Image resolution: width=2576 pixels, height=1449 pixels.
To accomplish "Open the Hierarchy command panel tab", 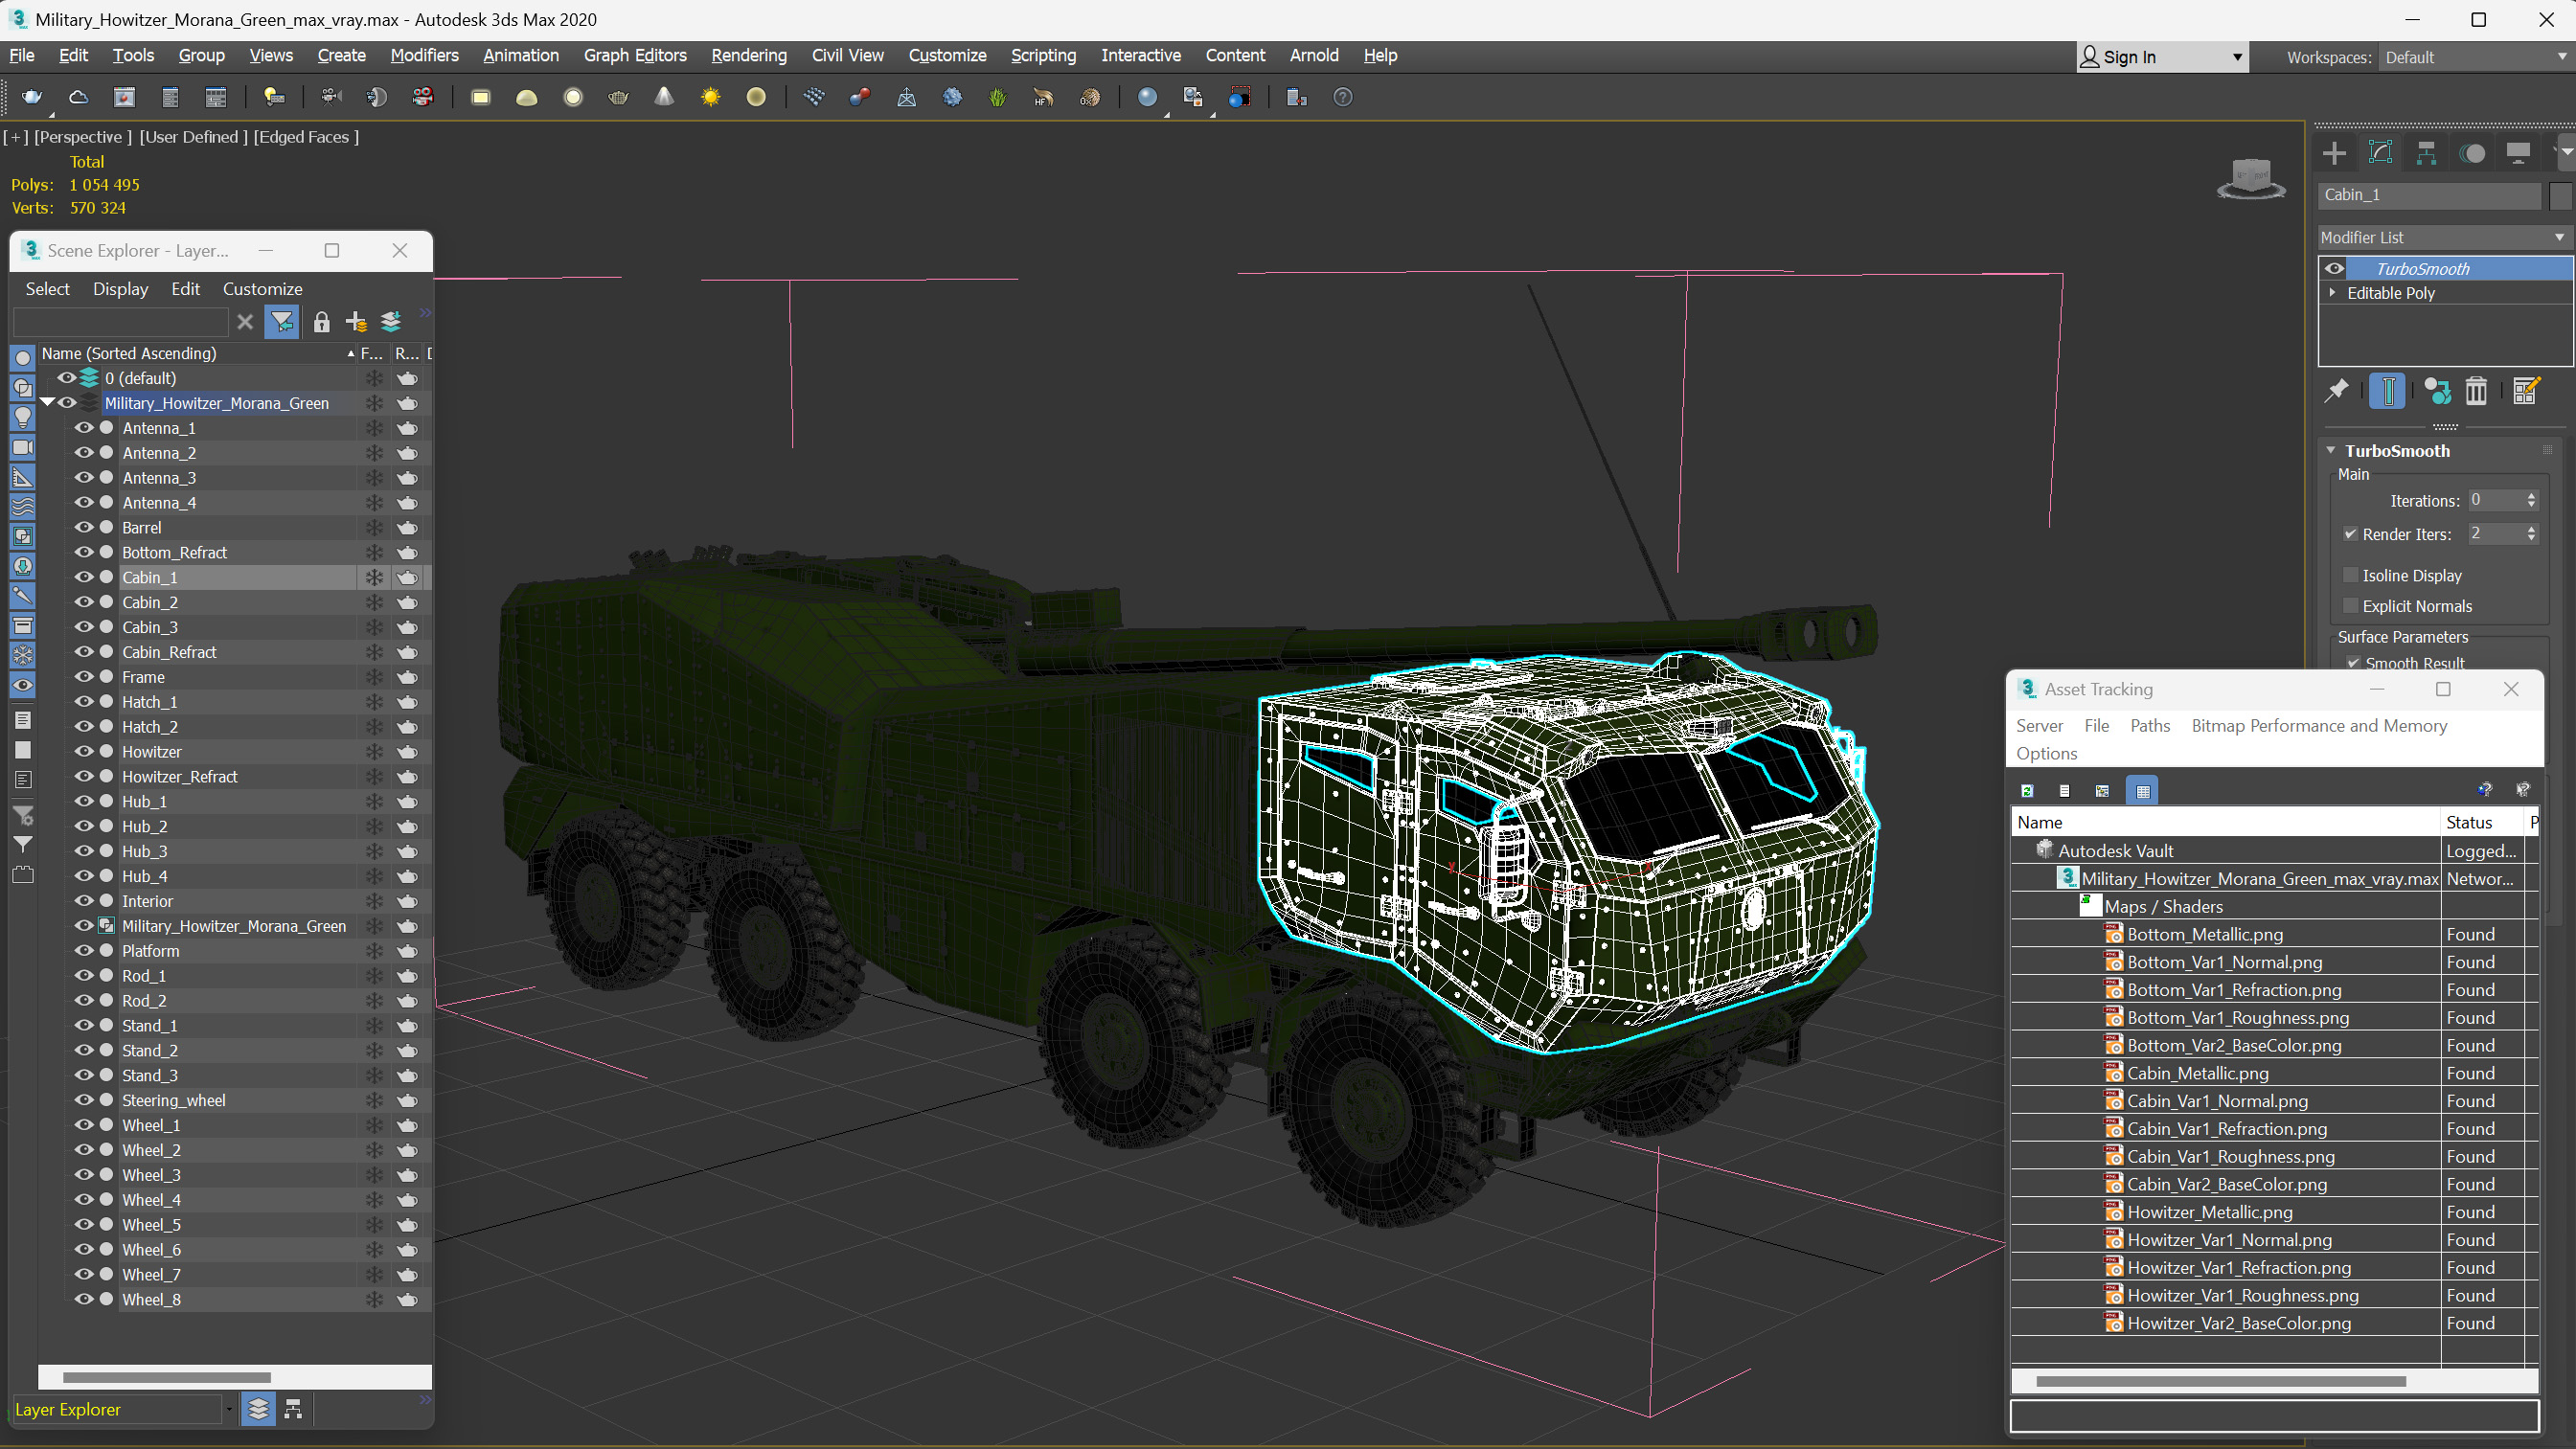I will pyautogui.click(x=2426, y=153).
